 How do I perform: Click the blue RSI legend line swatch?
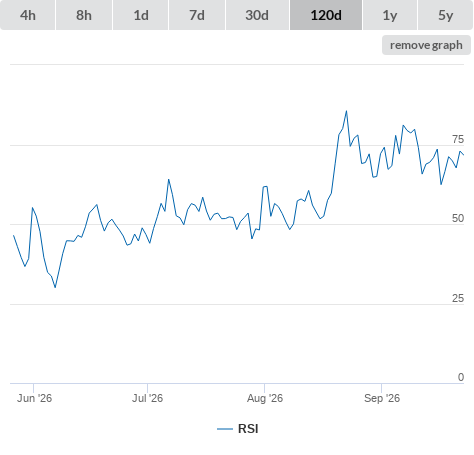pyautogui.click(x=225, y=429)
